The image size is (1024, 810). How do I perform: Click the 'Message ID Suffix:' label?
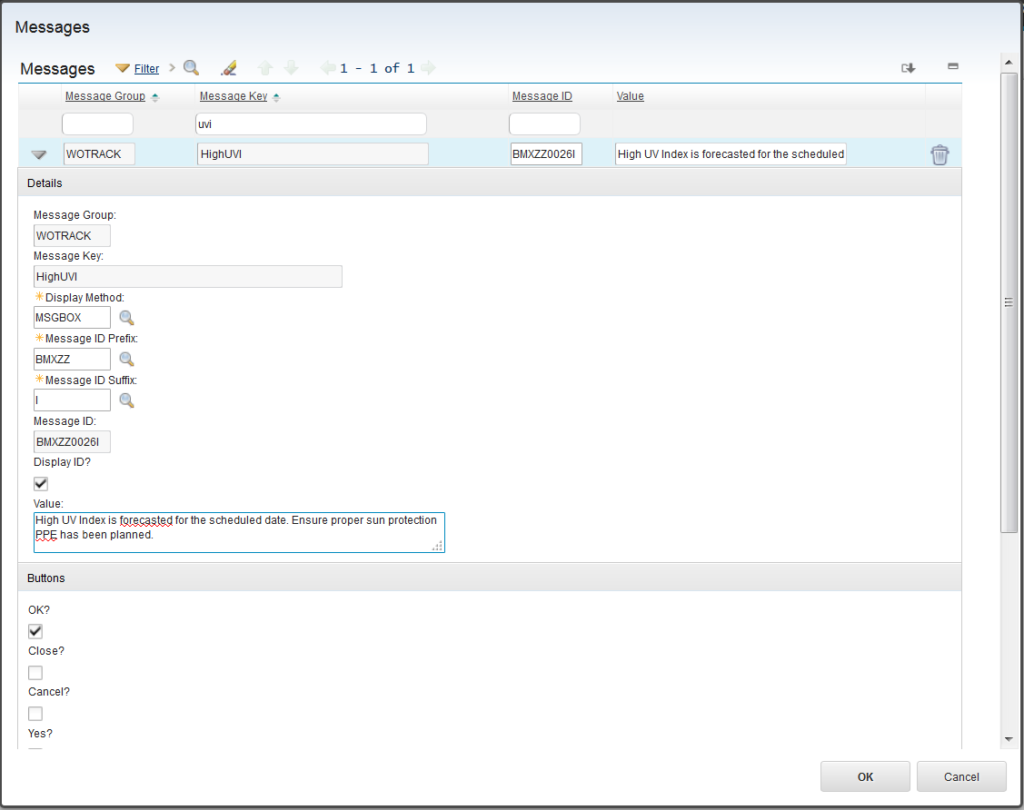91,380
